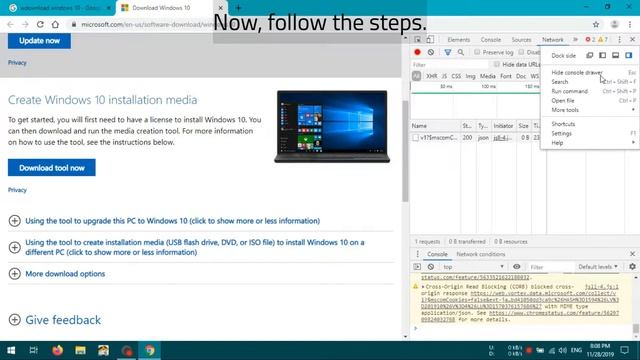The width and height of the screenshot is (640, 360).
Task: Clear the network log icon
Action: [431, 52]
